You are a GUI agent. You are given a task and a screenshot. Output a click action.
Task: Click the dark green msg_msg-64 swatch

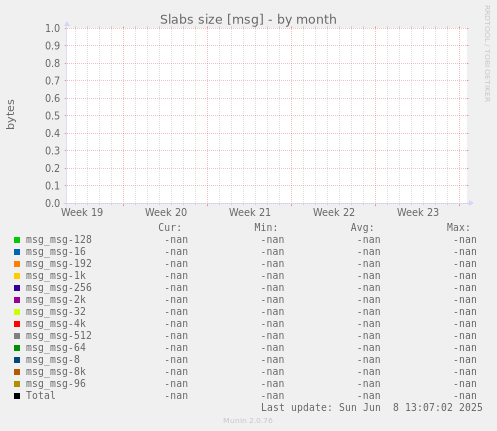(x=17, y=348)
